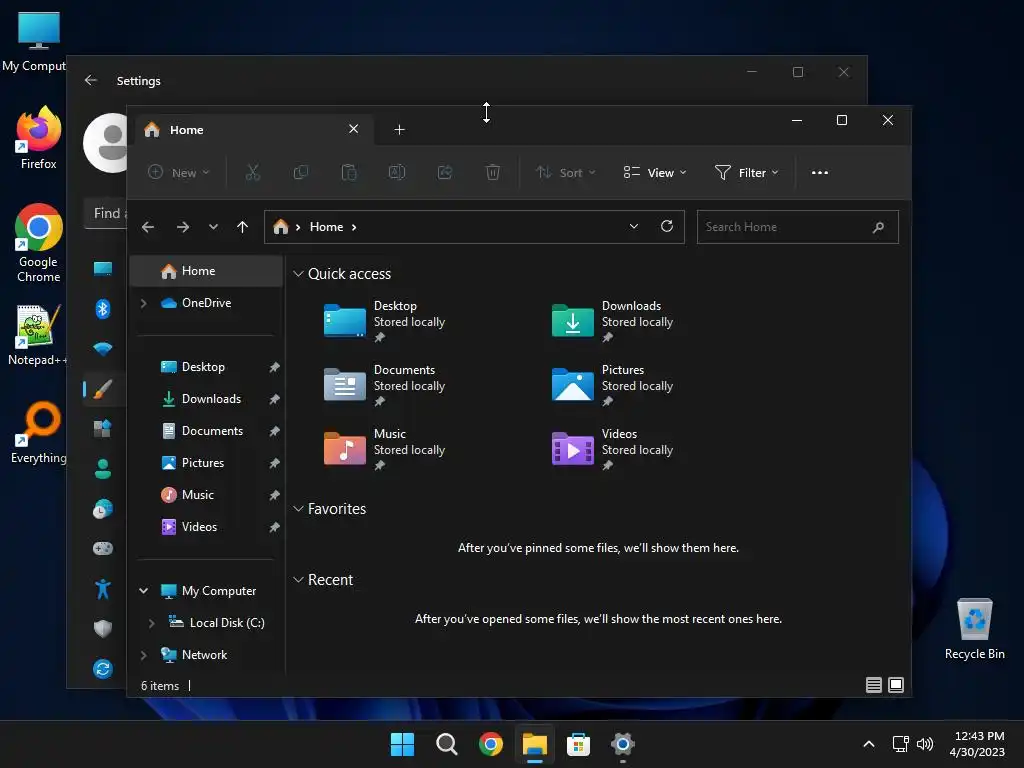Open Windows Update icon in Settings sidebar

point(103,669)
